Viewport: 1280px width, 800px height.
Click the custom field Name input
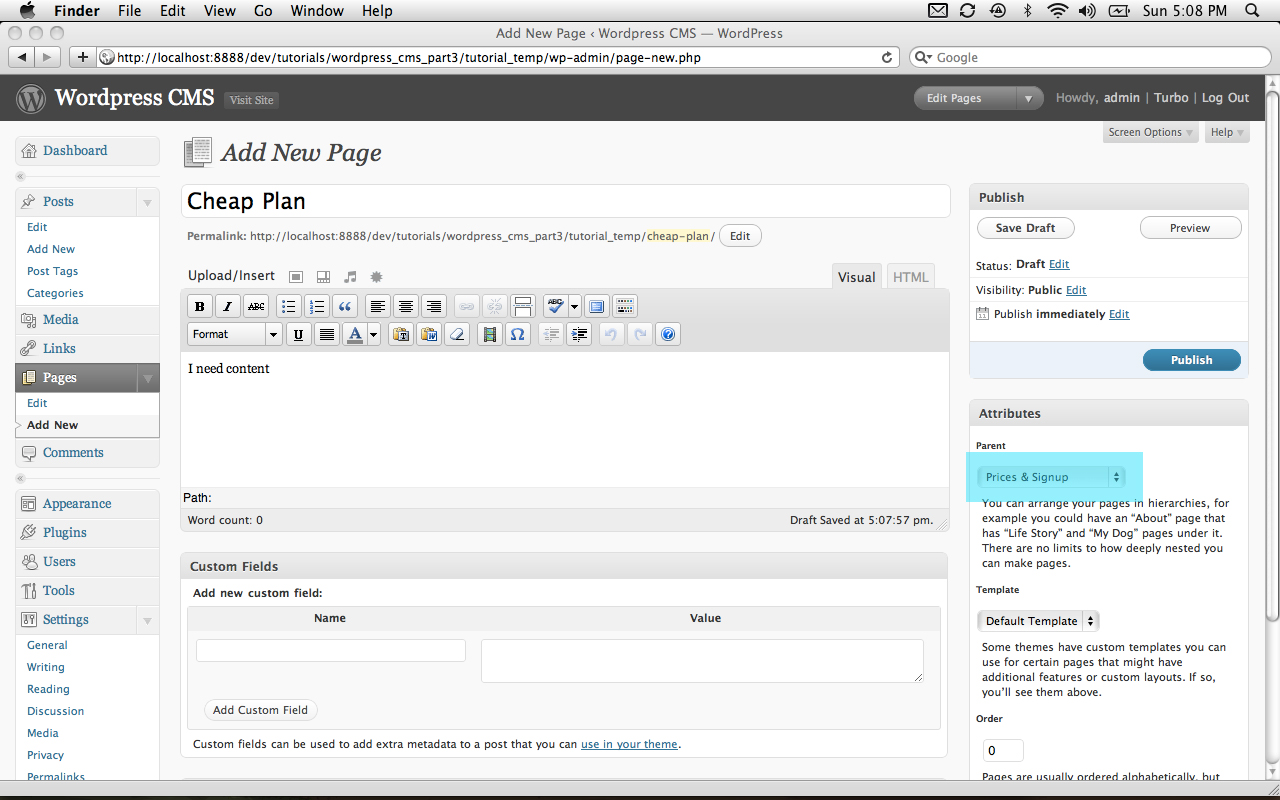[331, 651]
